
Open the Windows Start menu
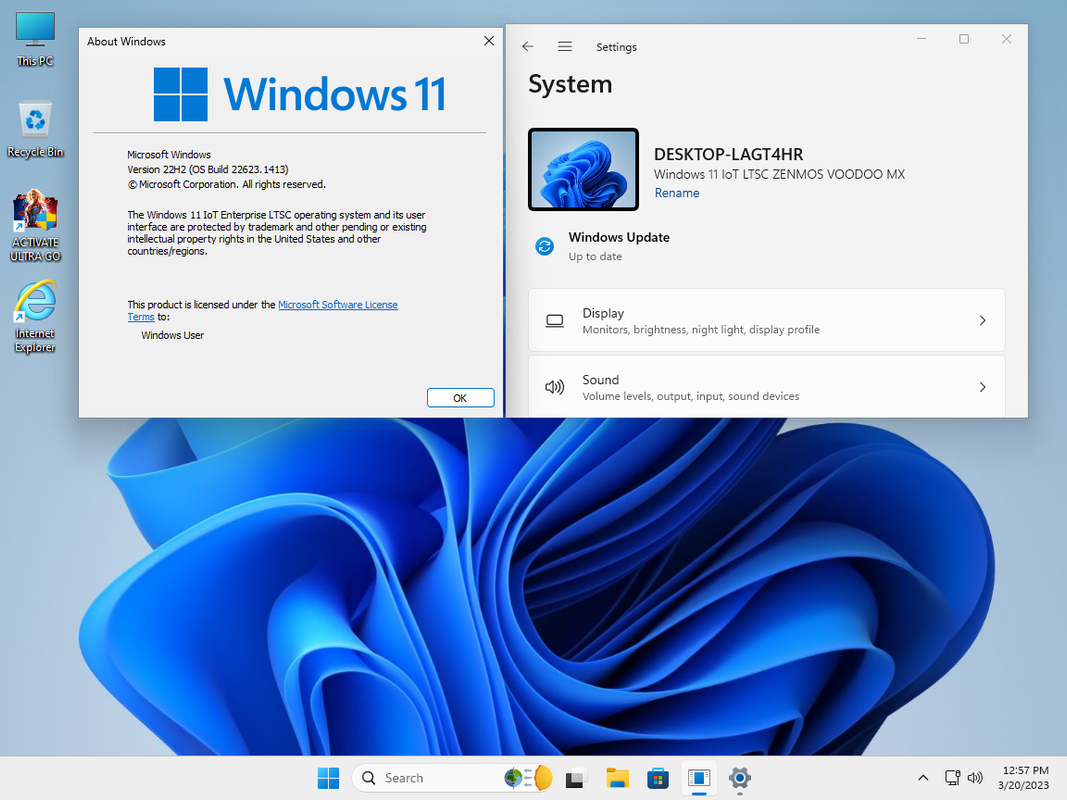328,778
